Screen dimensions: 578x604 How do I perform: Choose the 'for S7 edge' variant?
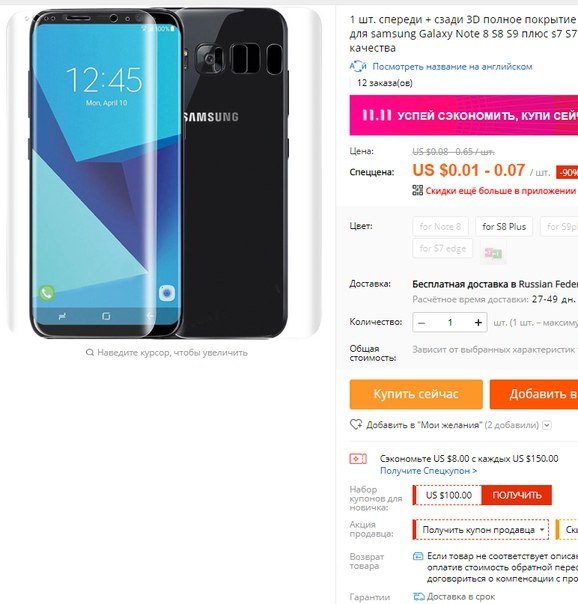pyautogui.click(x=443, y=248)
